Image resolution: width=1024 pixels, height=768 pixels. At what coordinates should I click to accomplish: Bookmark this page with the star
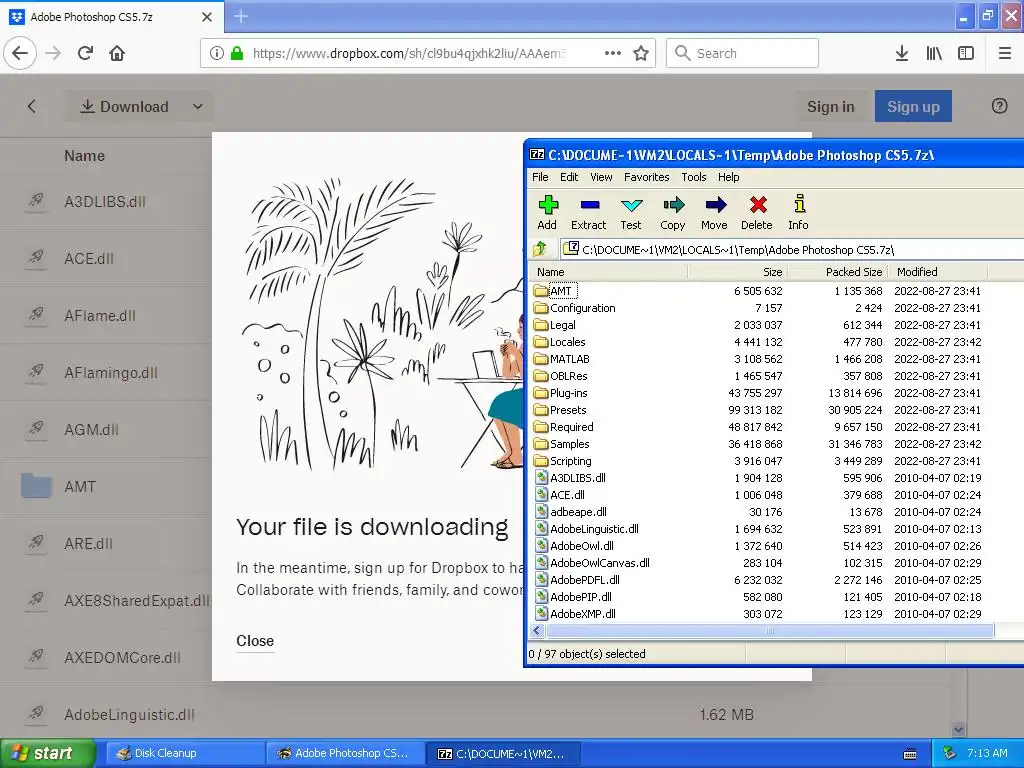pos(641,53)
